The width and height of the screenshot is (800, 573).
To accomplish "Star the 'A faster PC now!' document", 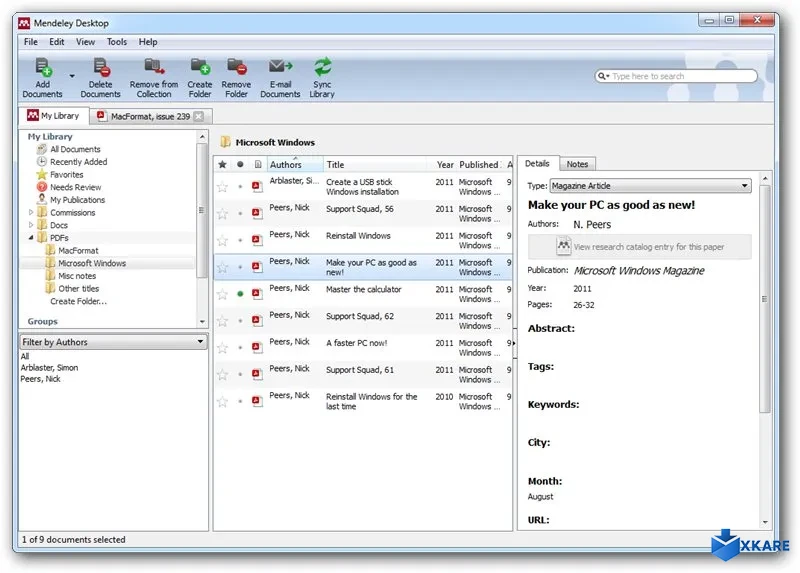I will pyautogui.click(x=223, y=348).
